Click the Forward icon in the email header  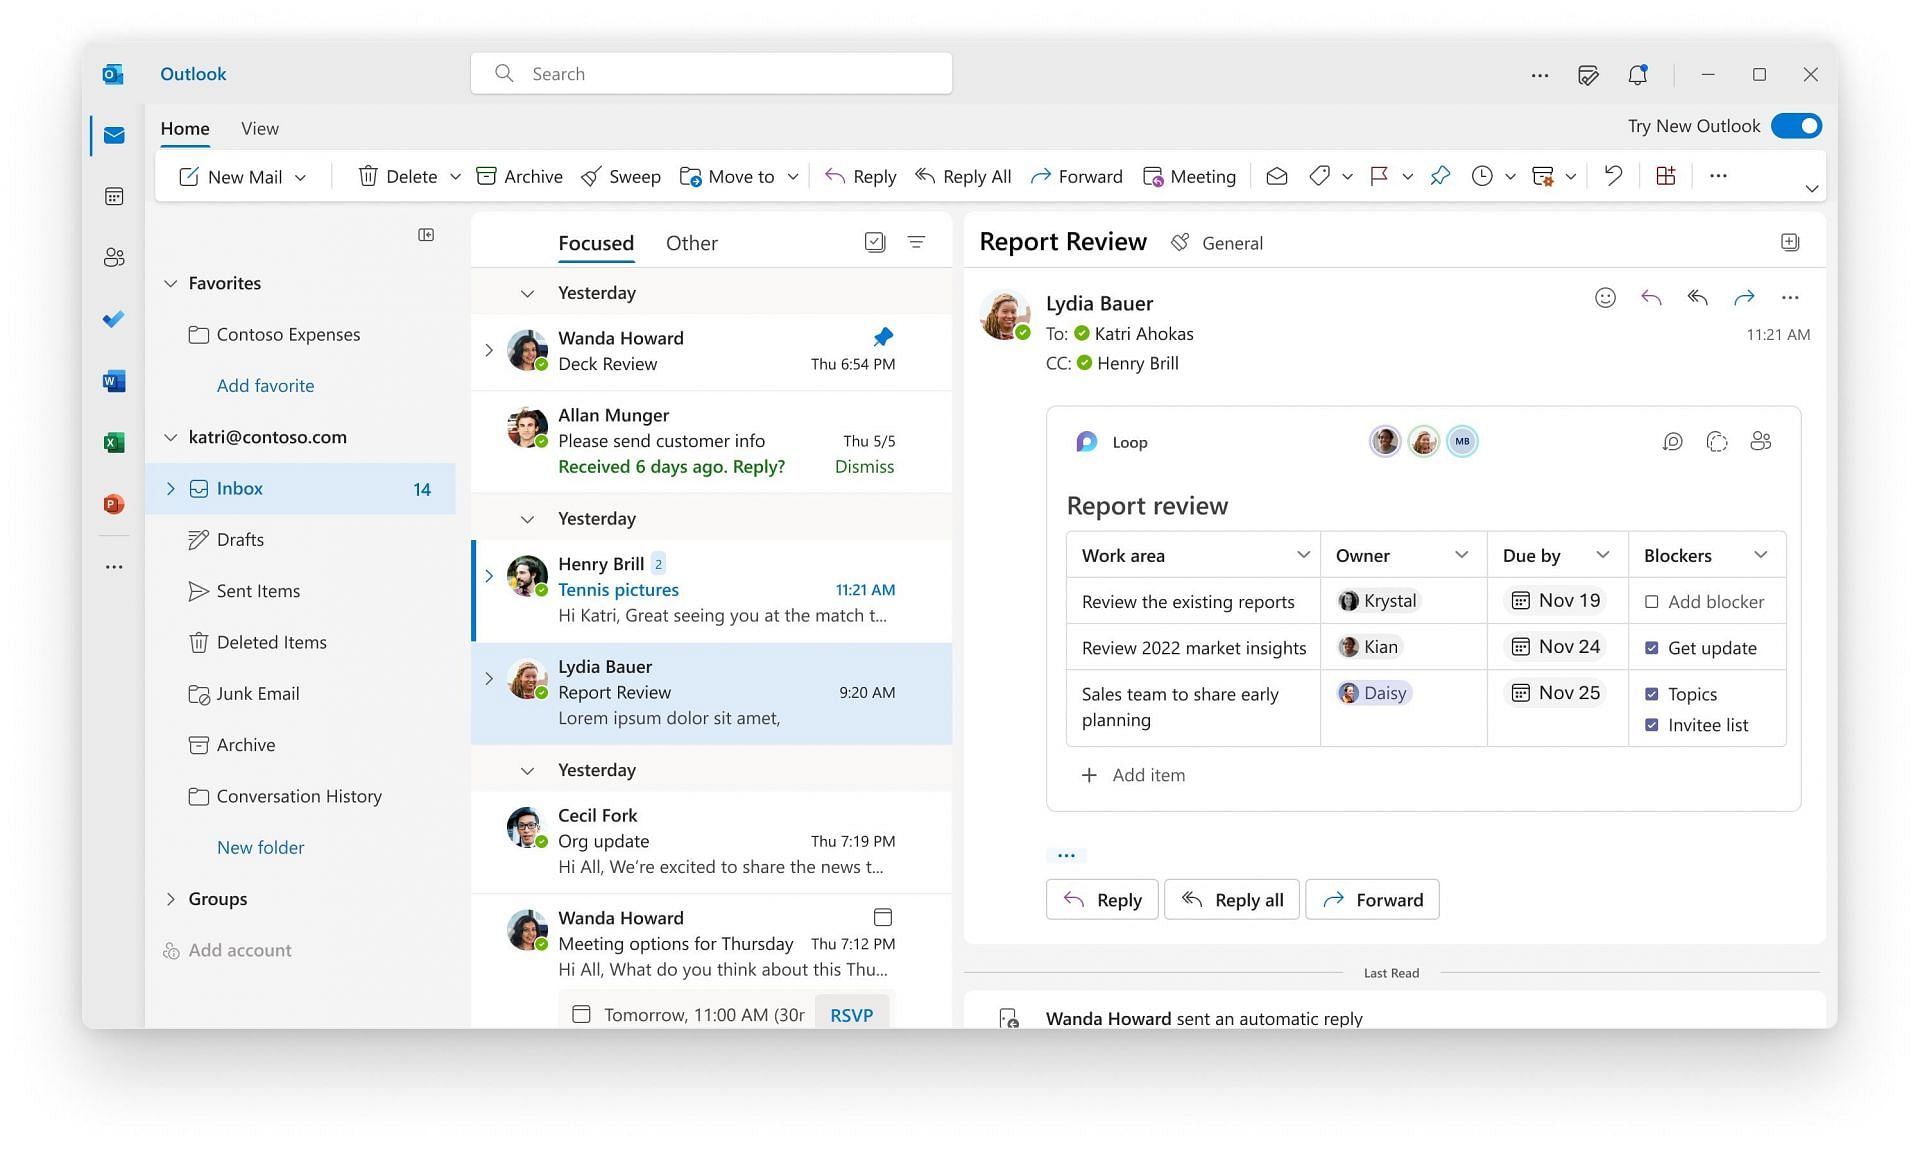(1742, 298)
